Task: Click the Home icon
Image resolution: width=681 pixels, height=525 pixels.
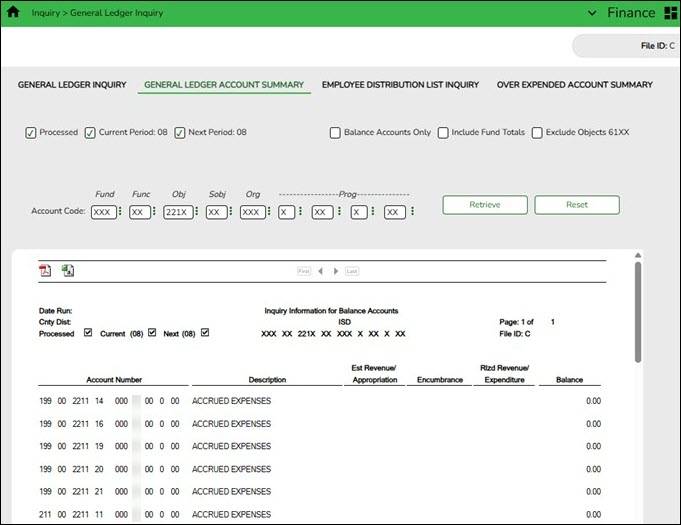Action: 14,13
